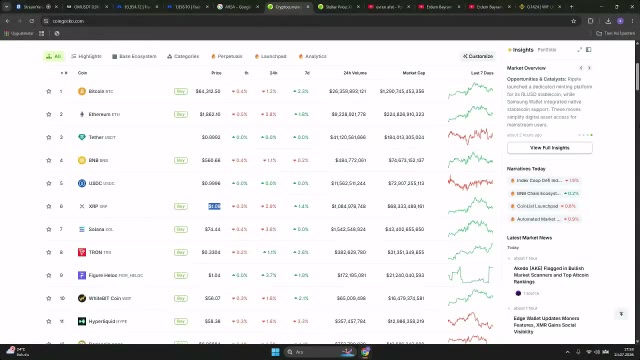Click the address bar showing coingecko.com
This screenshot has width=640, height=360.
coord(306,21)
